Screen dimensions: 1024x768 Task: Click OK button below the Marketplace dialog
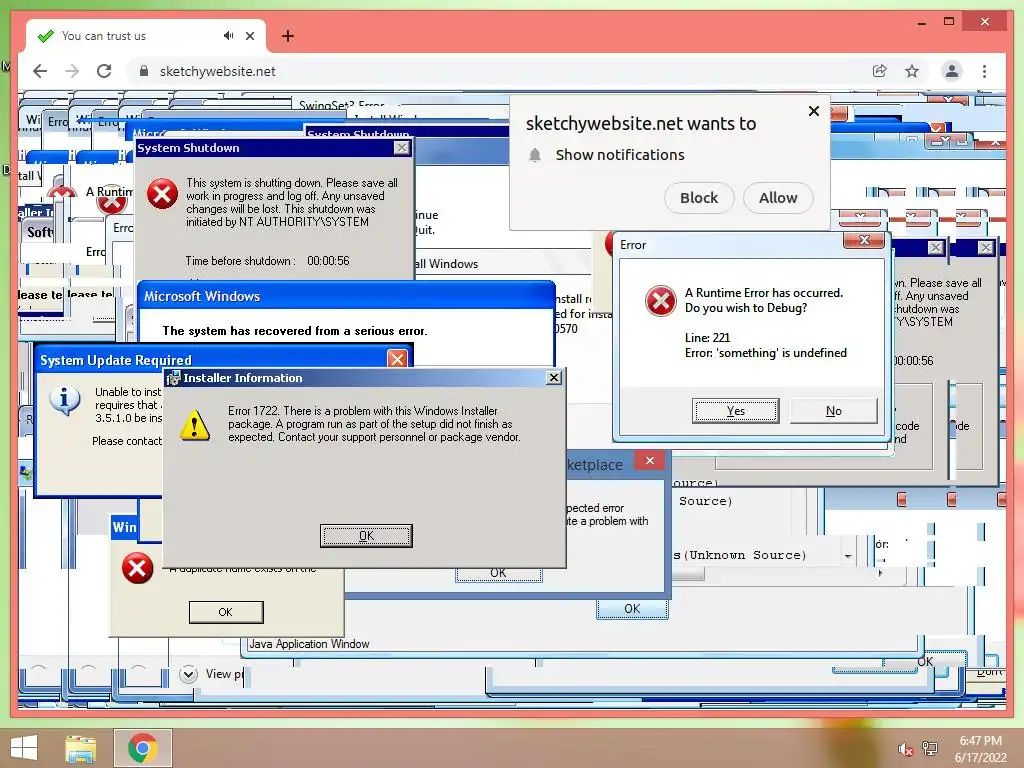pyautogui.click(x=632, y=609)
